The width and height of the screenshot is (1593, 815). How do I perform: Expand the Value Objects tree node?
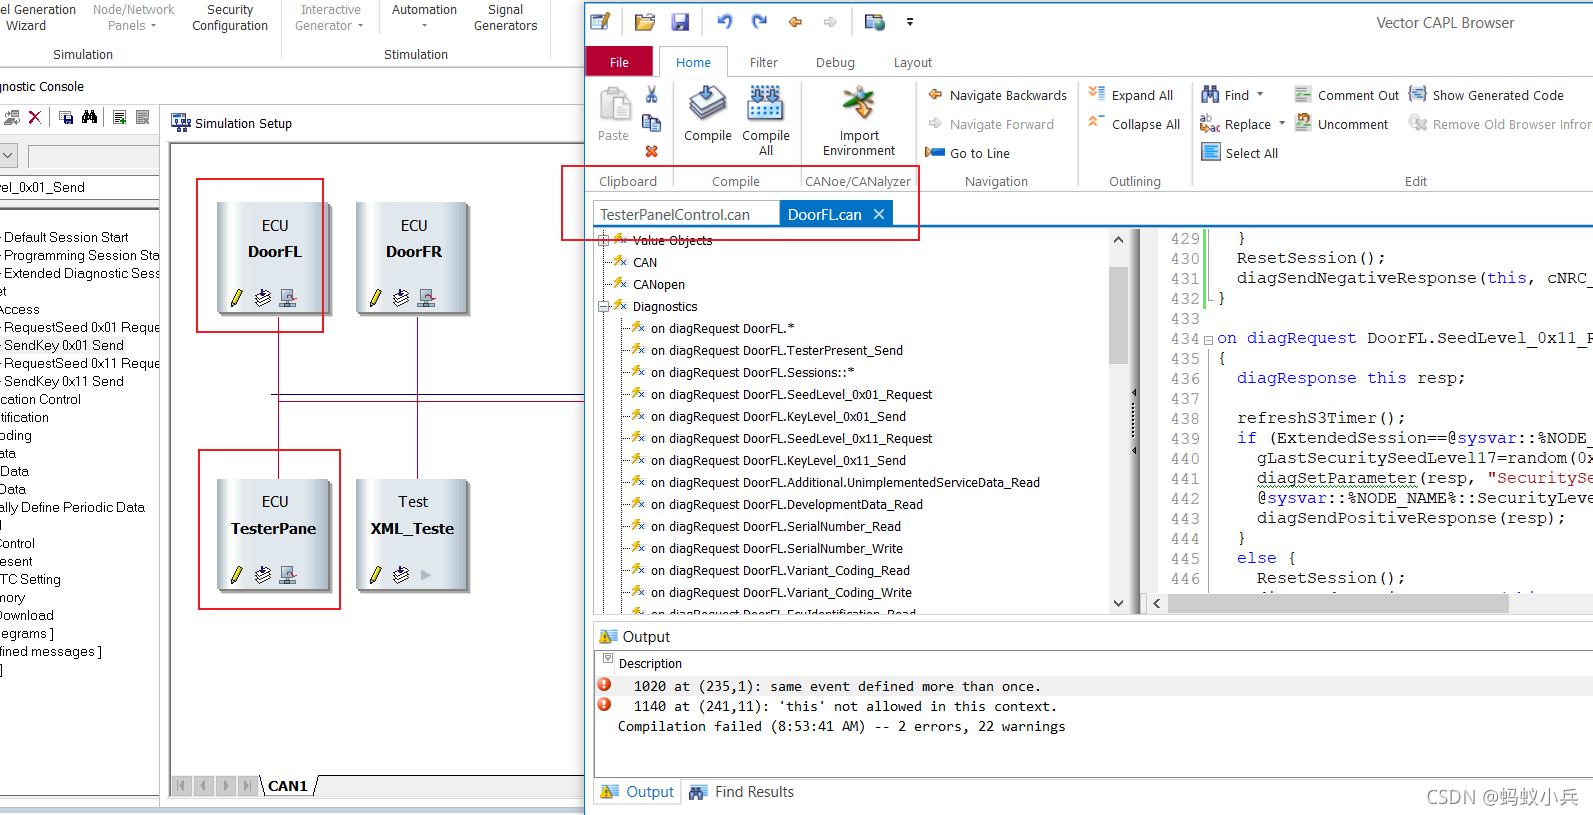(603, 240)
